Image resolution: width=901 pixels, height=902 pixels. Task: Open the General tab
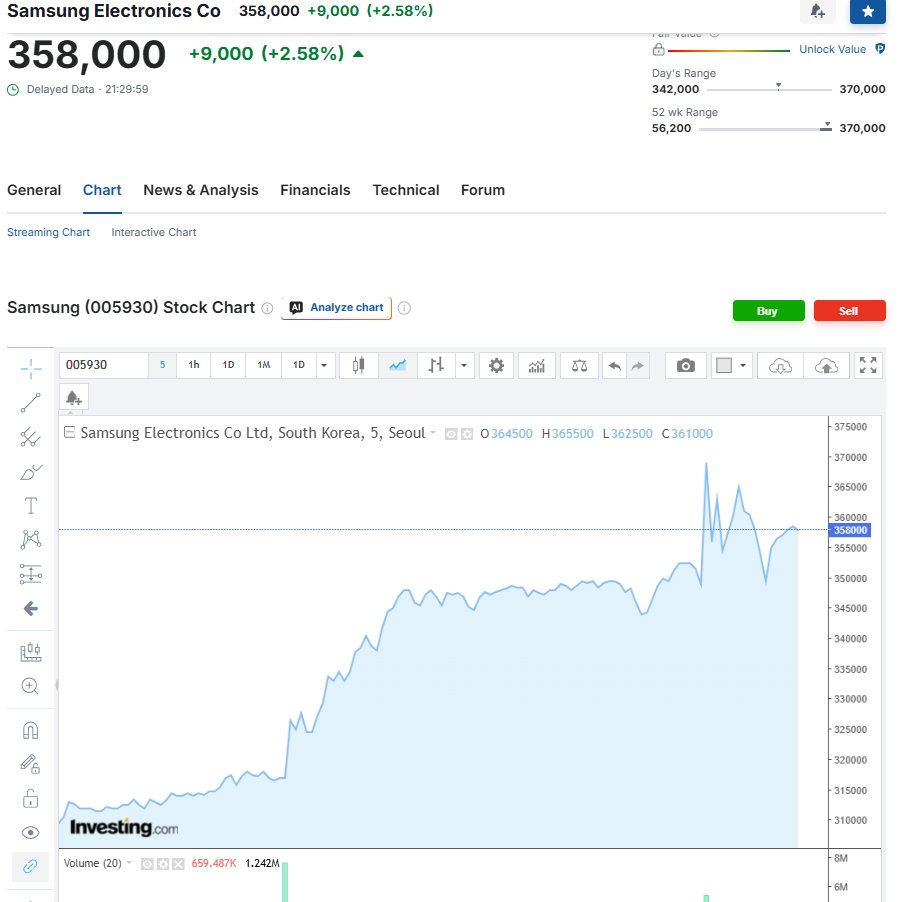pyautogui.click(x=34, y=190)
